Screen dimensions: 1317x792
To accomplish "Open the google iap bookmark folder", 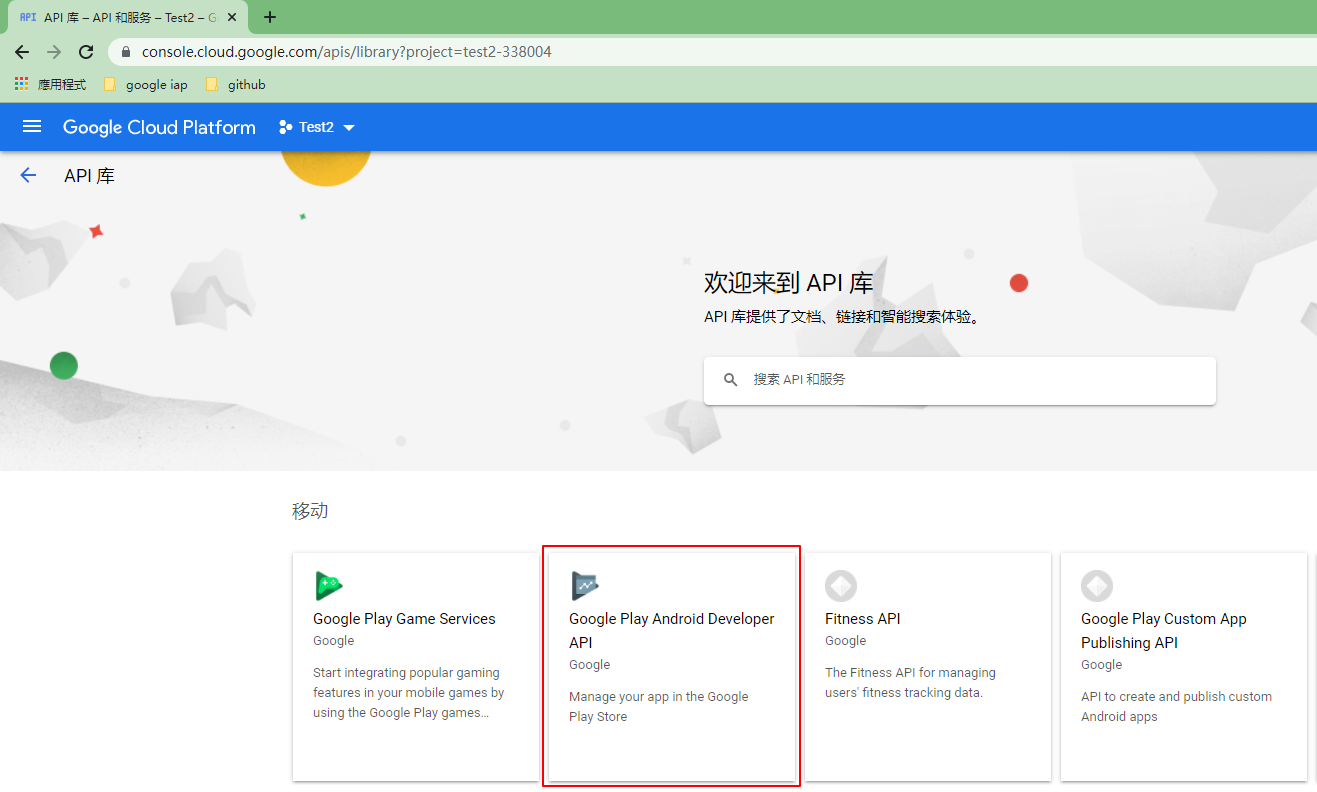I will click(146, 85).
